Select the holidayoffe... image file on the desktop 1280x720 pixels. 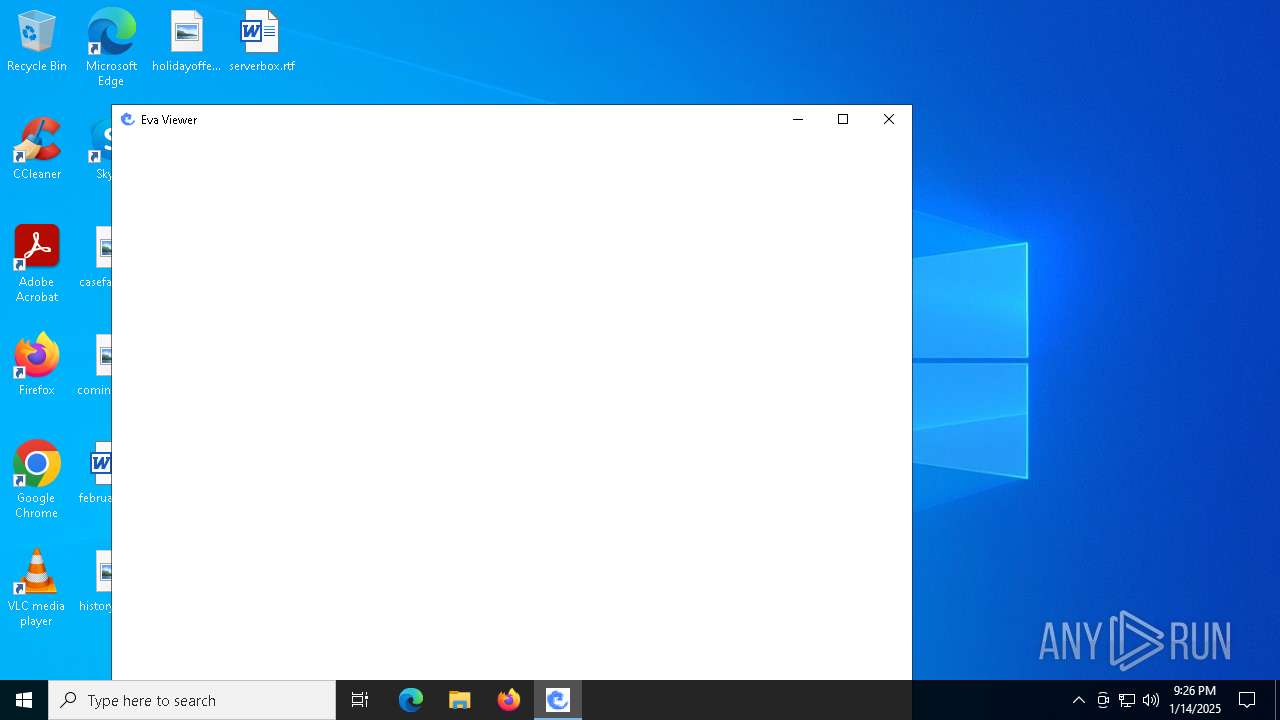(x=186, y=42)
